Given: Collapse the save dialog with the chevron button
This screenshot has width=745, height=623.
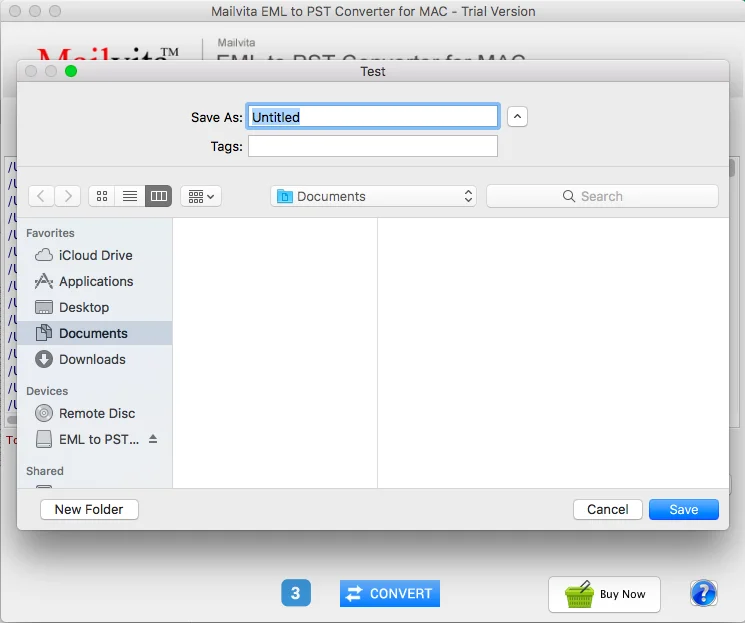Looking at the screenshot, I should point(517,116).
